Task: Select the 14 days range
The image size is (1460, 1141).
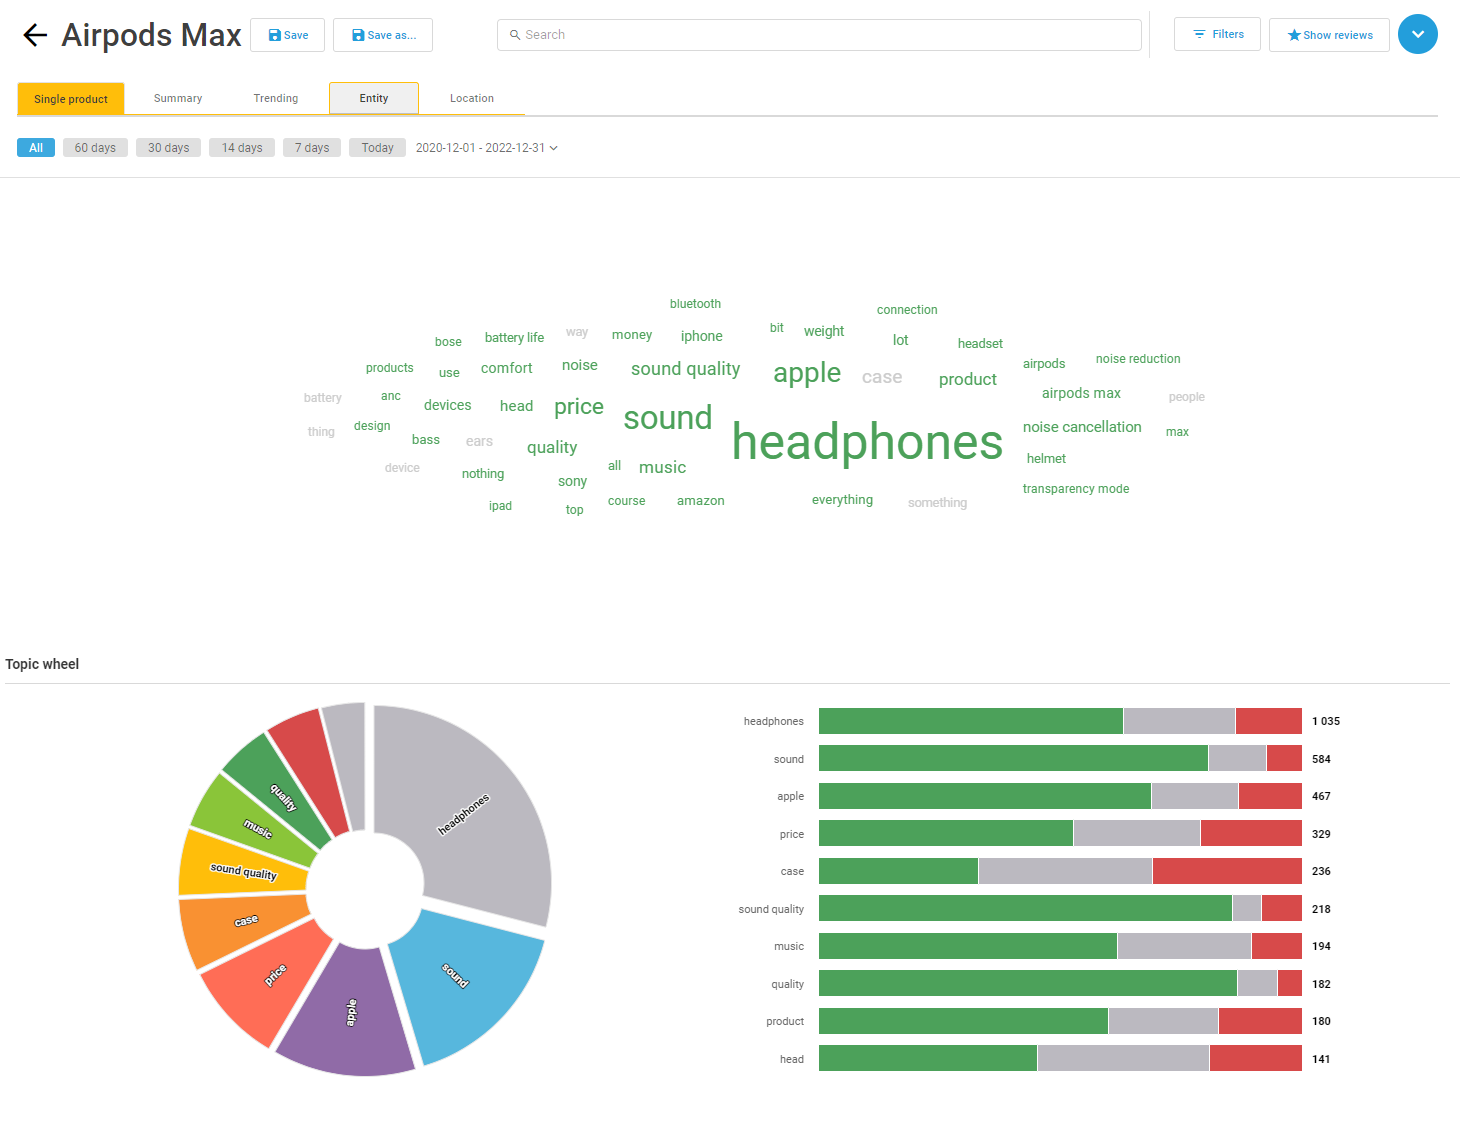Action: point(242,148)
